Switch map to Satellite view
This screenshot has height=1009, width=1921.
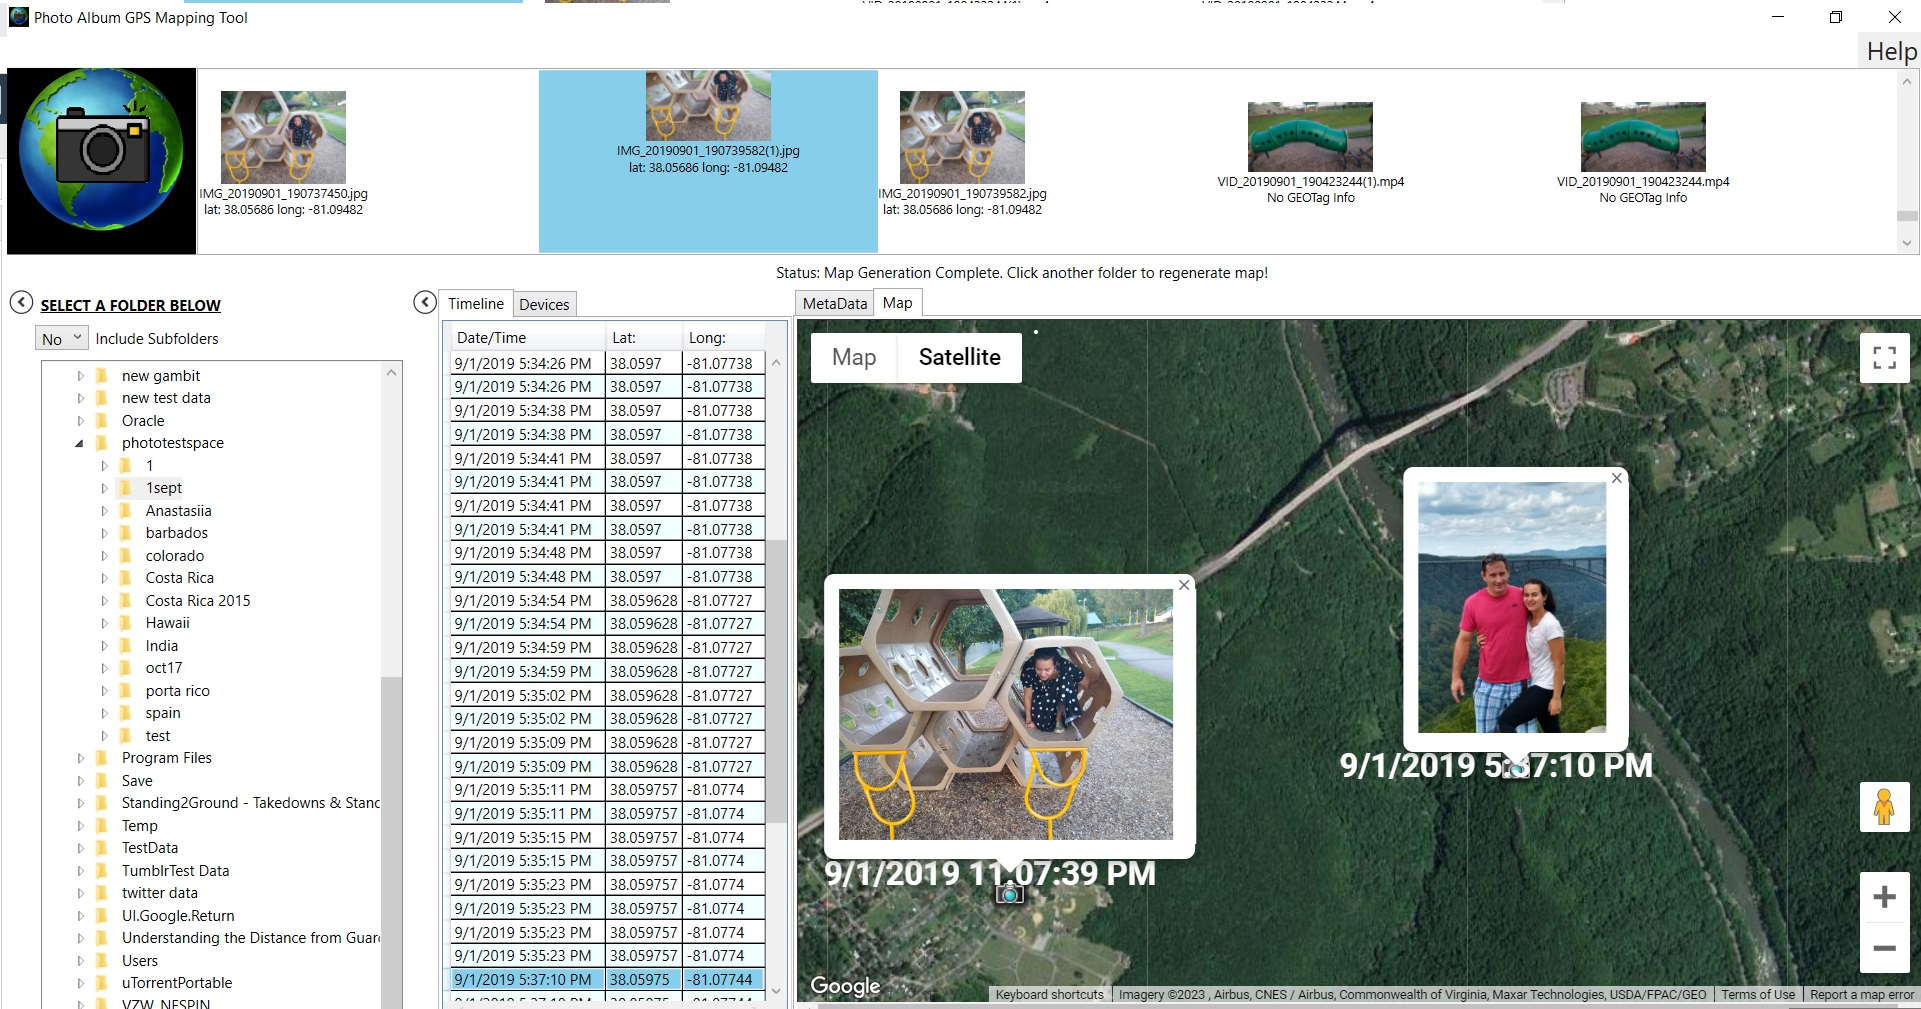(x=960, y=358)
